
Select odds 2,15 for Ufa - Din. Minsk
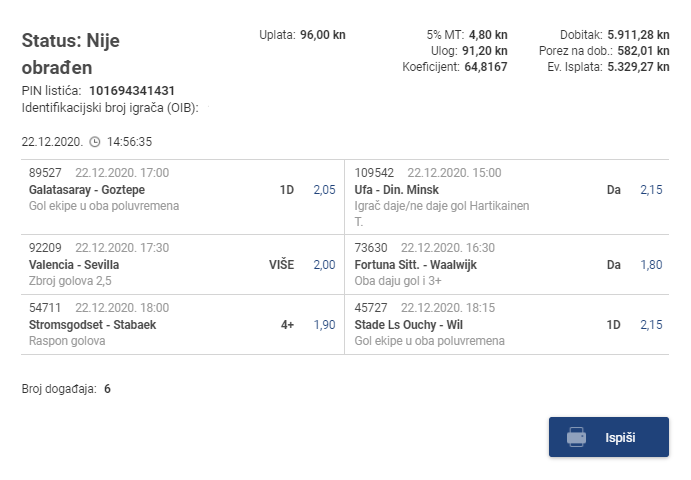[x=651, y=189]
